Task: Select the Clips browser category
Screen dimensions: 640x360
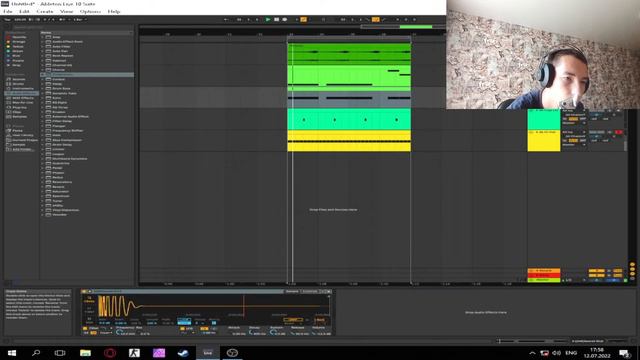Action: 17,112
